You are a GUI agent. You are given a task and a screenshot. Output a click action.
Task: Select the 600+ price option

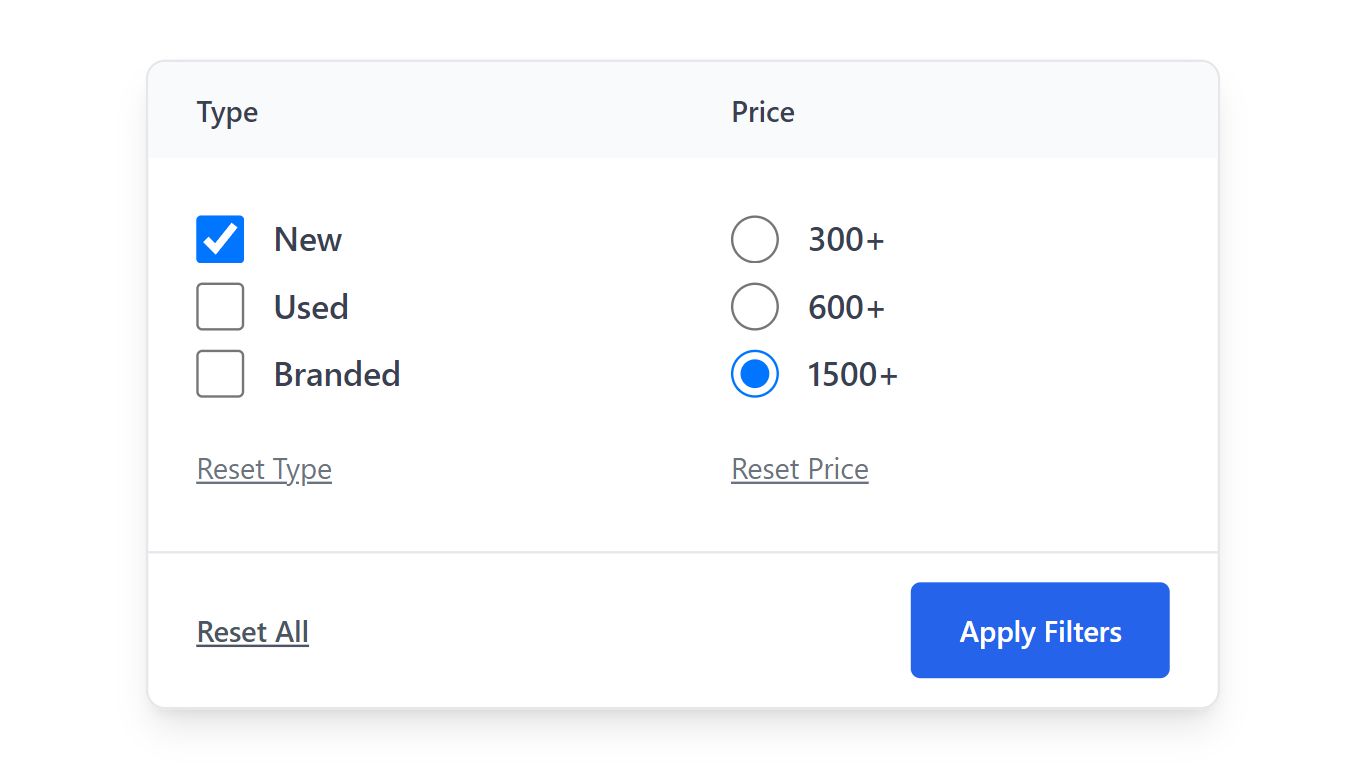[755, 306]
